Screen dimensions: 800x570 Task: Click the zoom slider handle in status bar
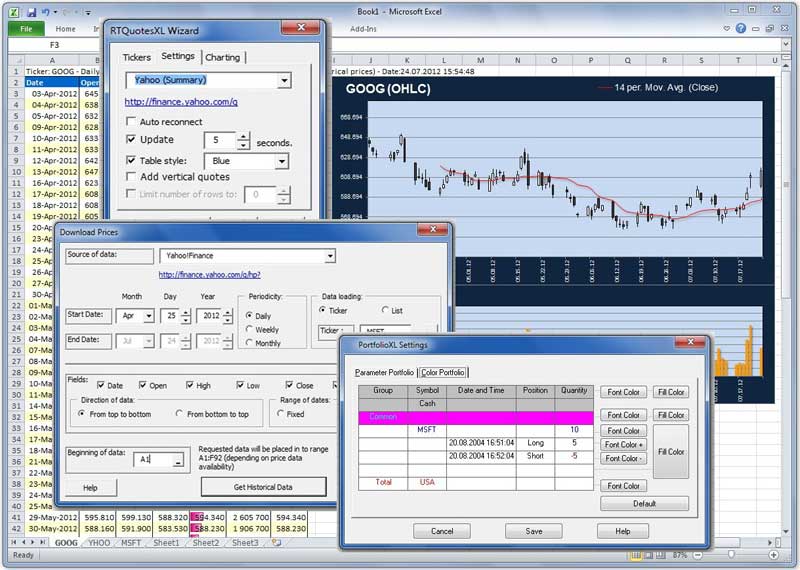coord(732,555)
